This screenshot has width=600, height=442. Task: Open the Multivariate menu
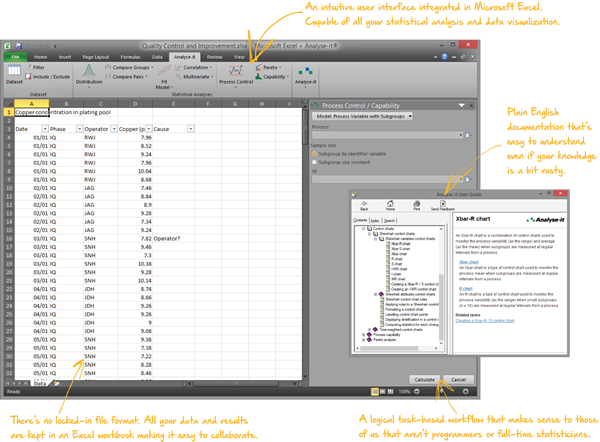(194, 77)
